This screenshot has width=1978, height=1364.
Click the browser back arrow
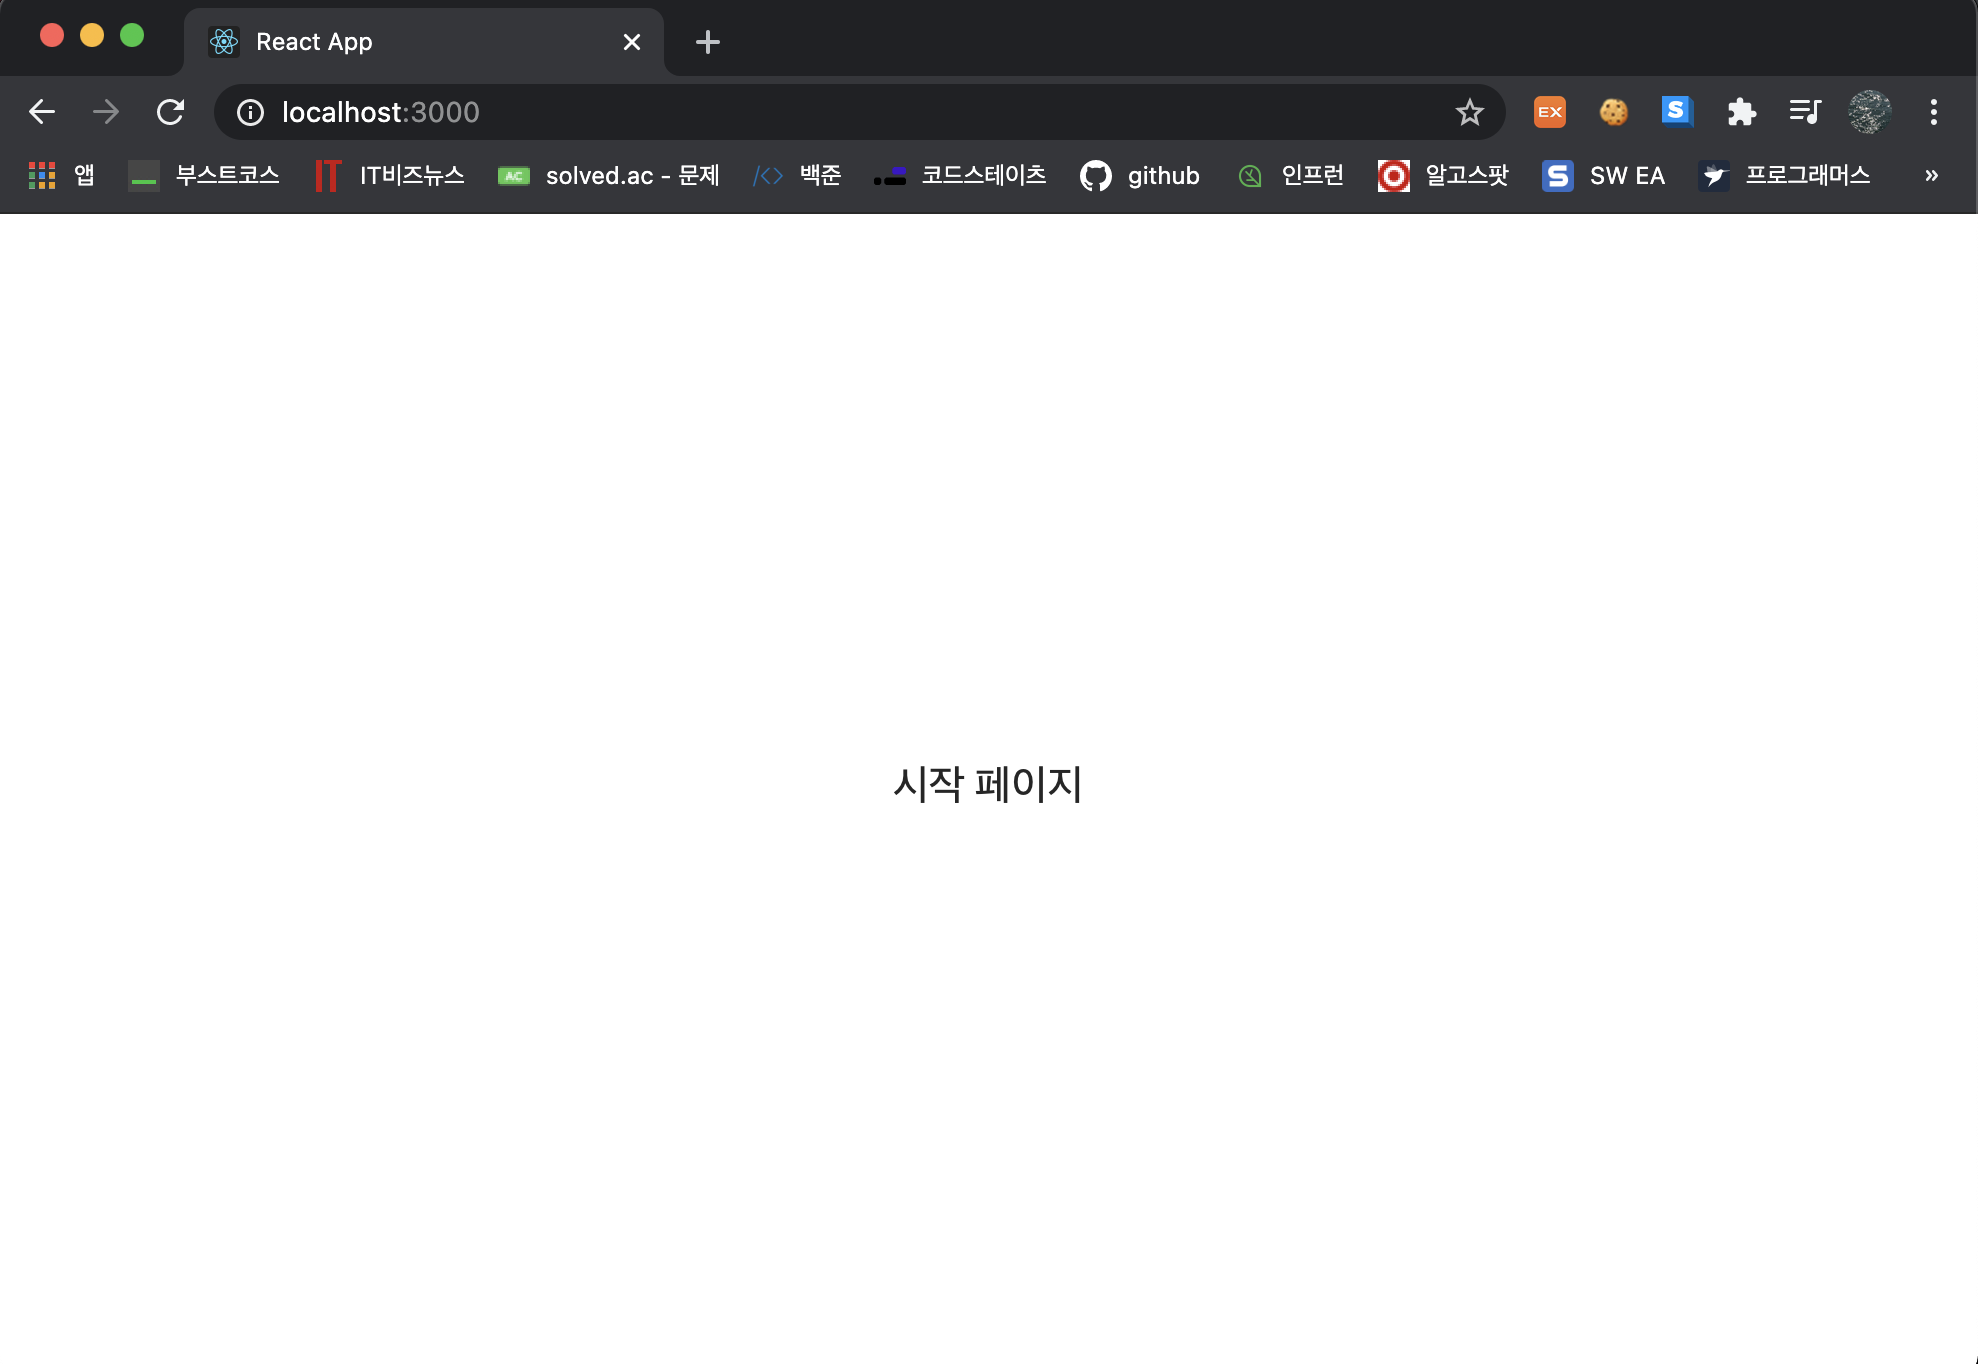[x=42, y=112]
